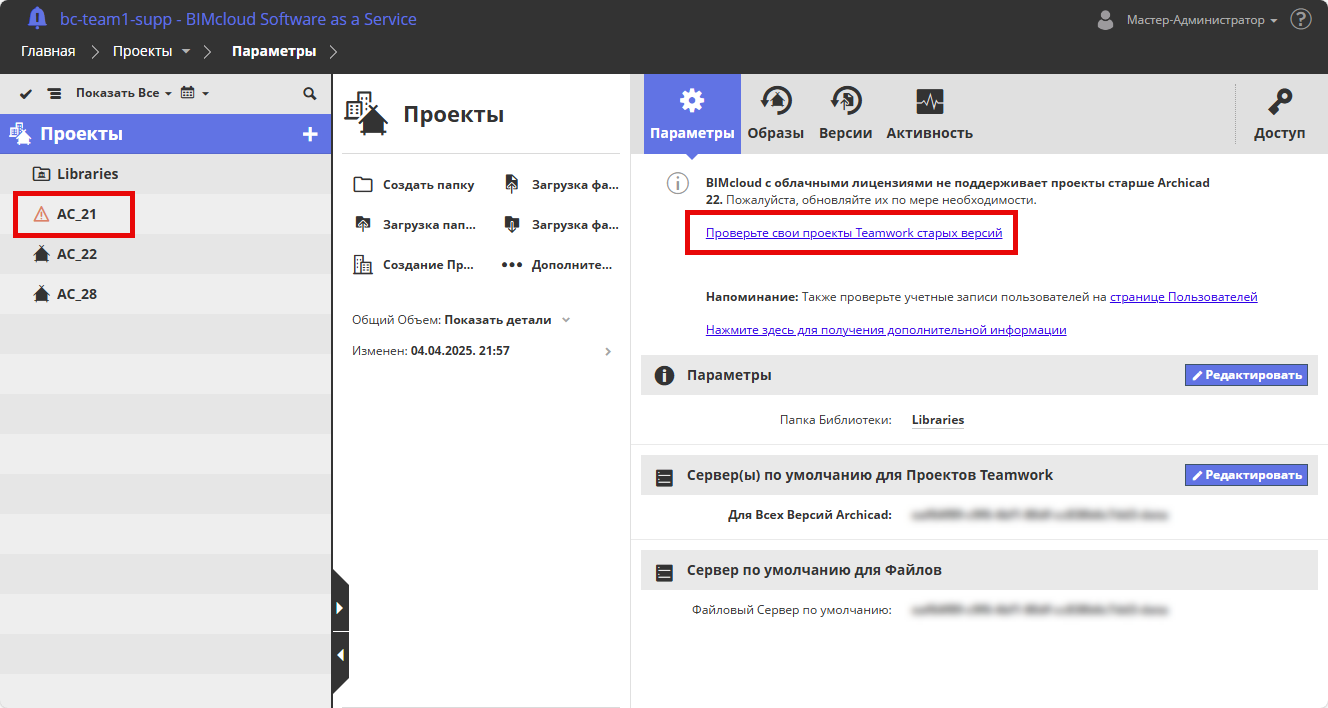Add new item with plus icon in Проекты header

coord(310,134)
